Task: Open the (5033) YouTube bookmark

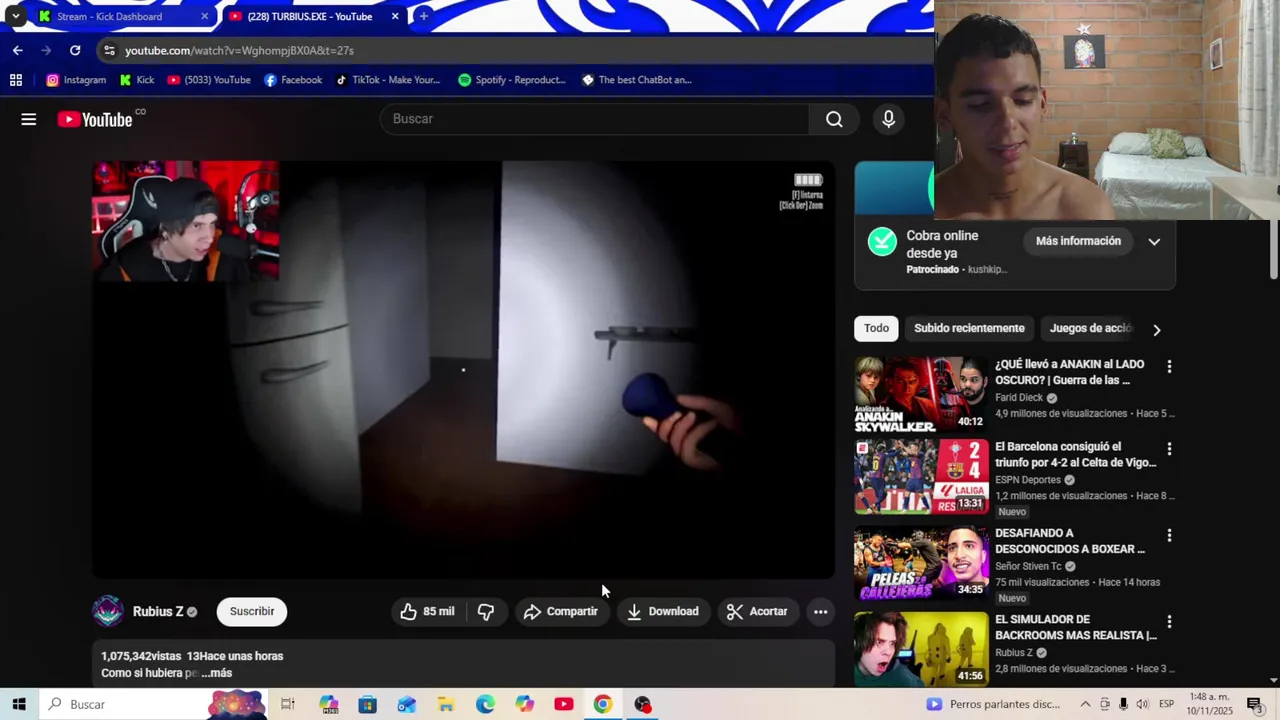Action: coord(209,80)
